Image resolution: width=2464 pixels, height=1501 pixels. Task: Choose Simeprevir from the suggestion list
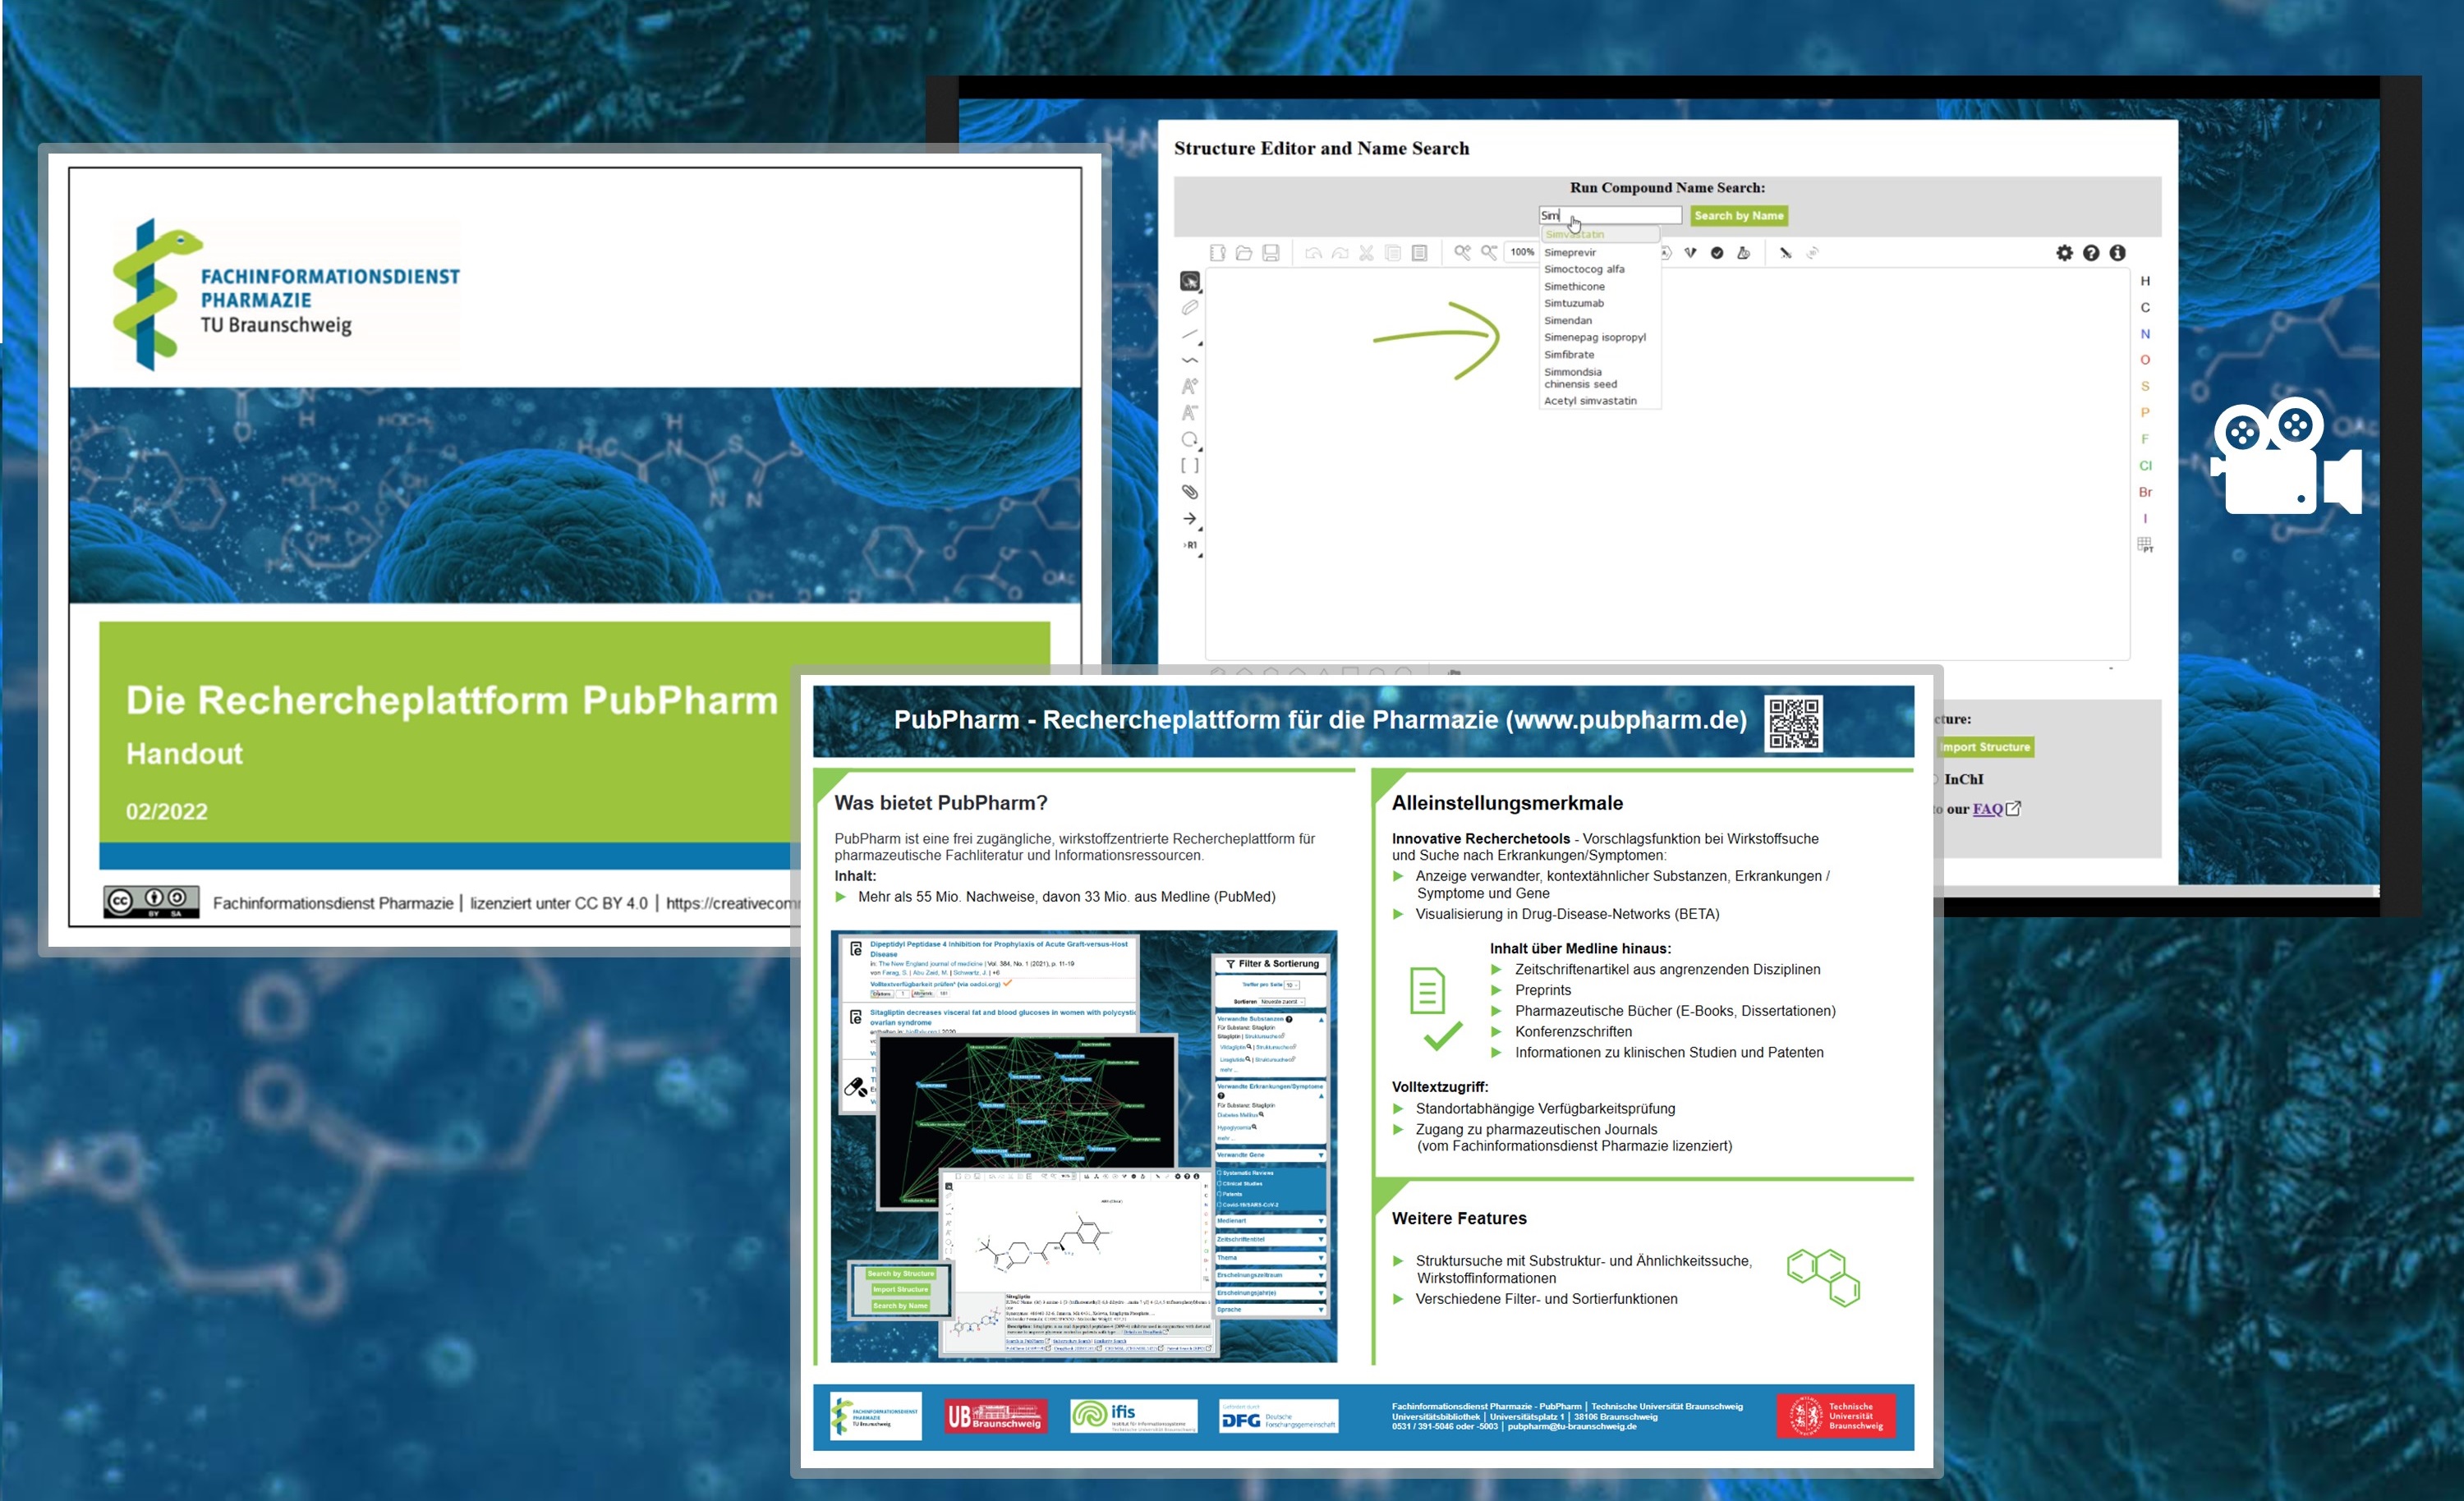click(1570, 252)
